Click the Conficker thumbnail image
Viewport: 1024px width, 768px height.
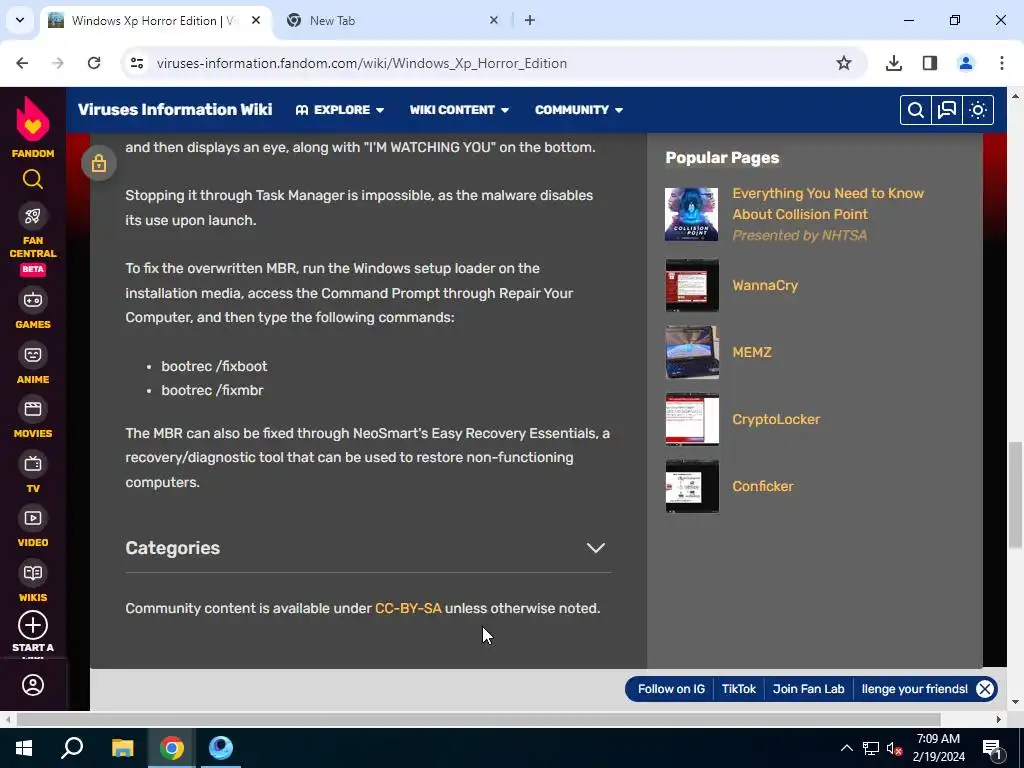692,486
